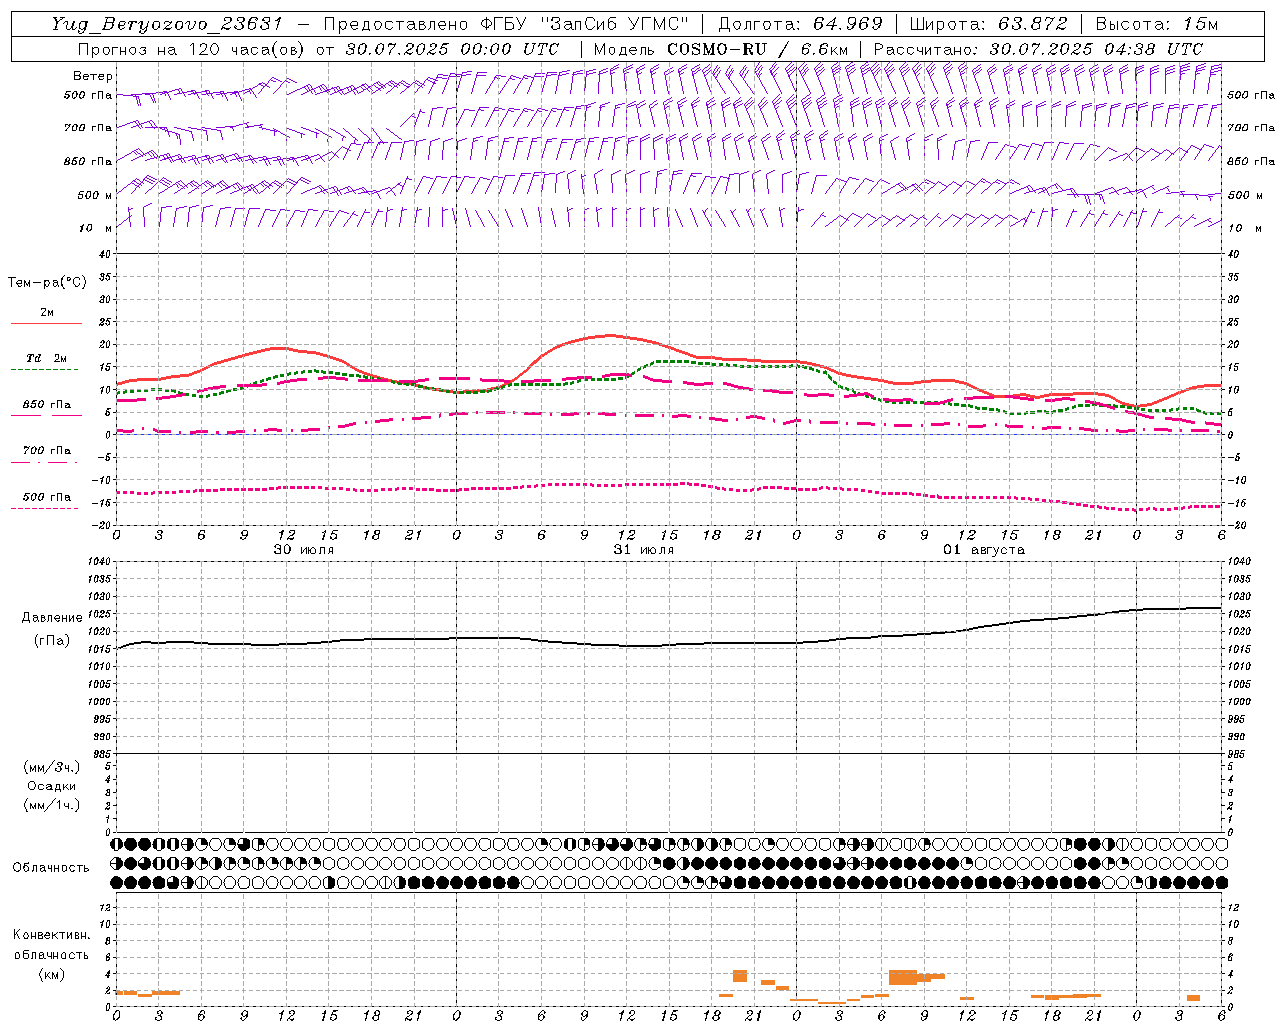Click the Модель COSMO-RU / 6.6км label
Viewport: 1280px width, 1024px height.
(720, 49)
